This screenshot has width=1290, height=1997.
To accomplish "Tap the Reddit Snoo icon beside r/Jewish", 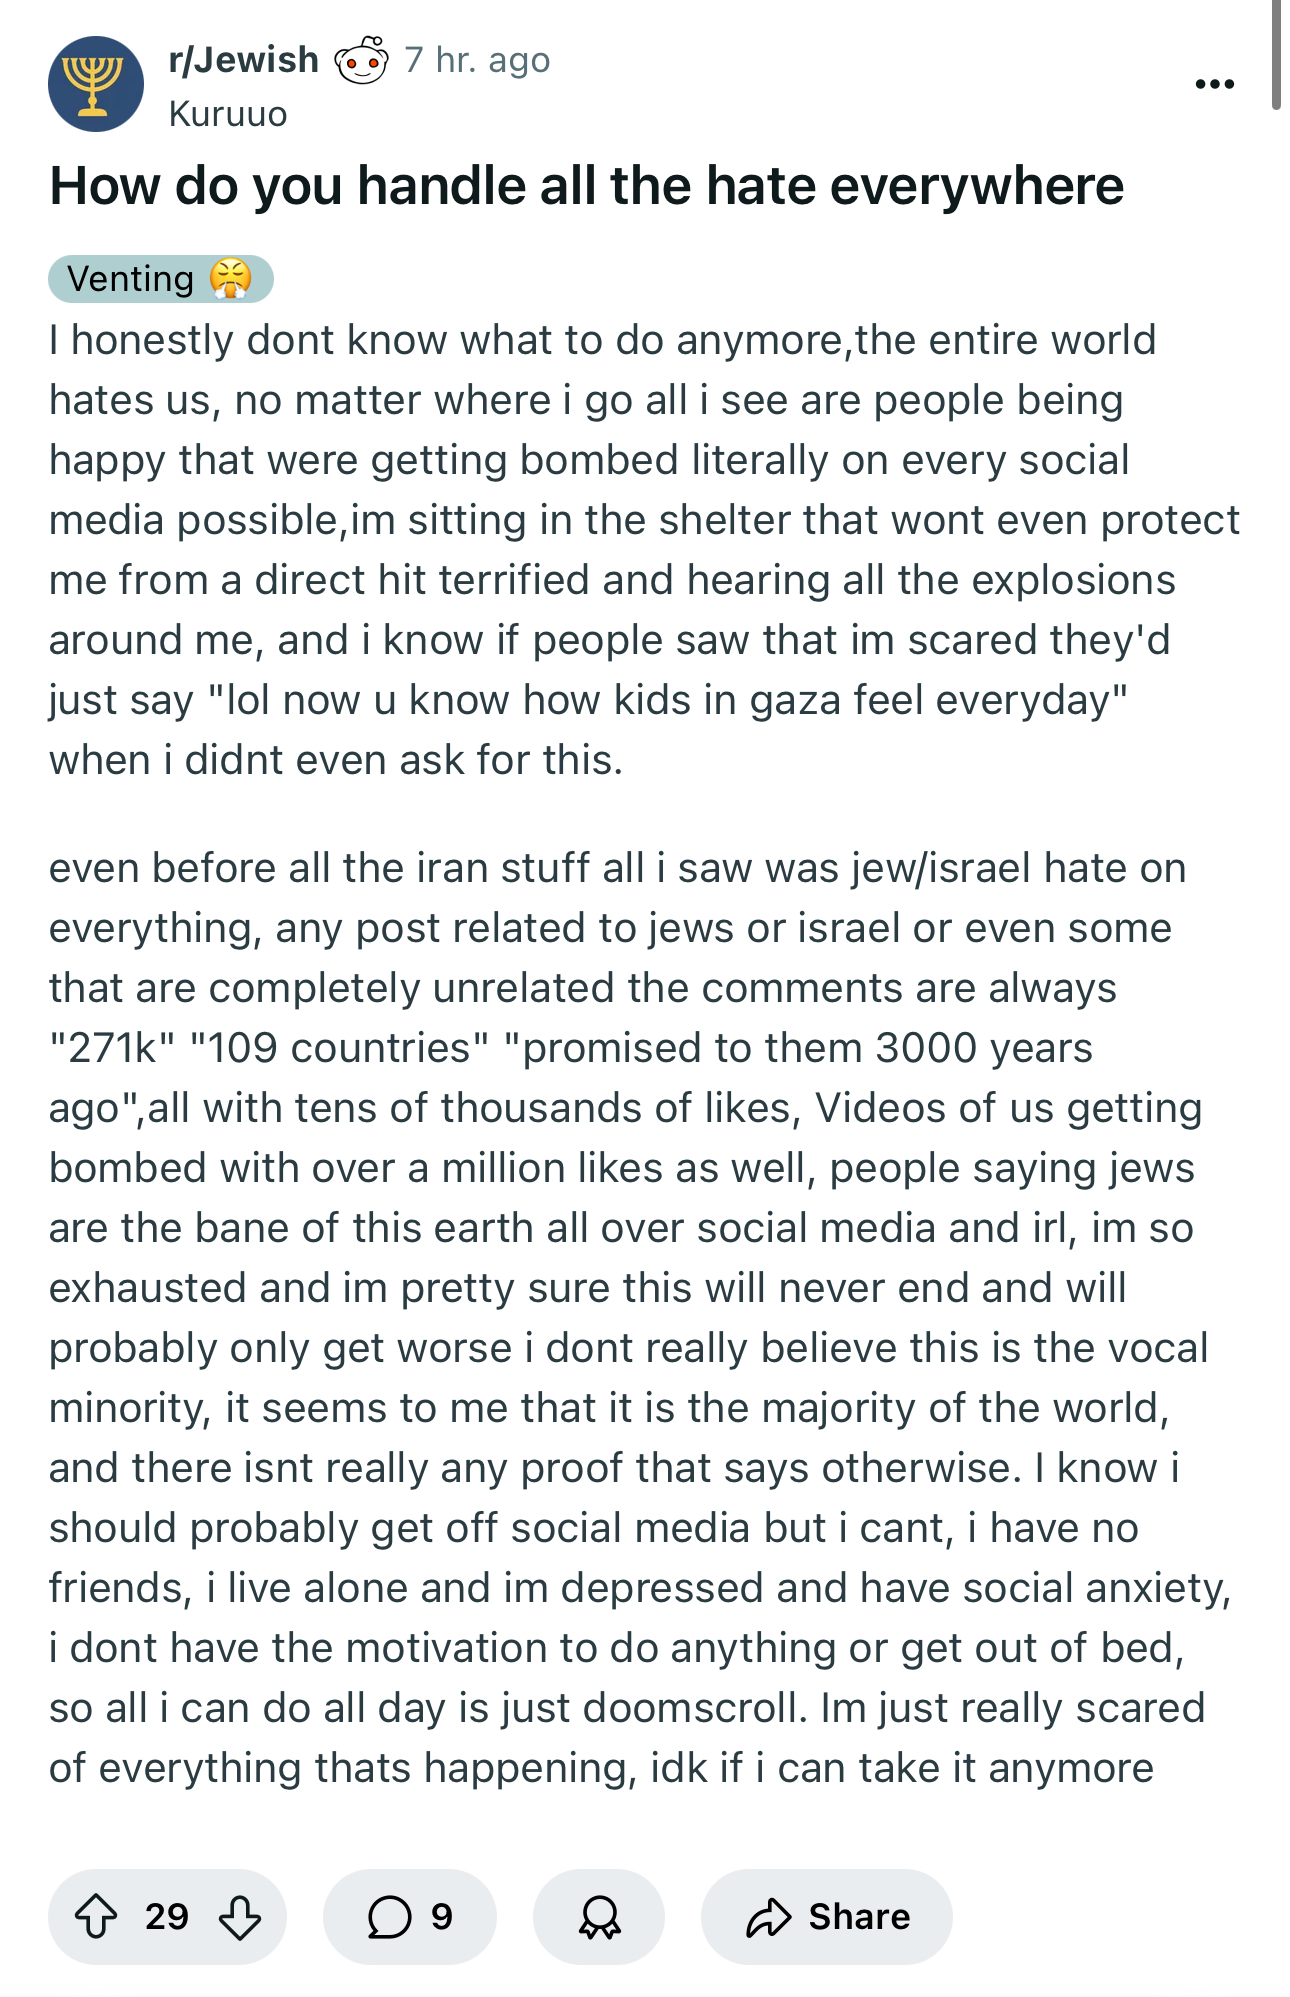I will point(361,61).
